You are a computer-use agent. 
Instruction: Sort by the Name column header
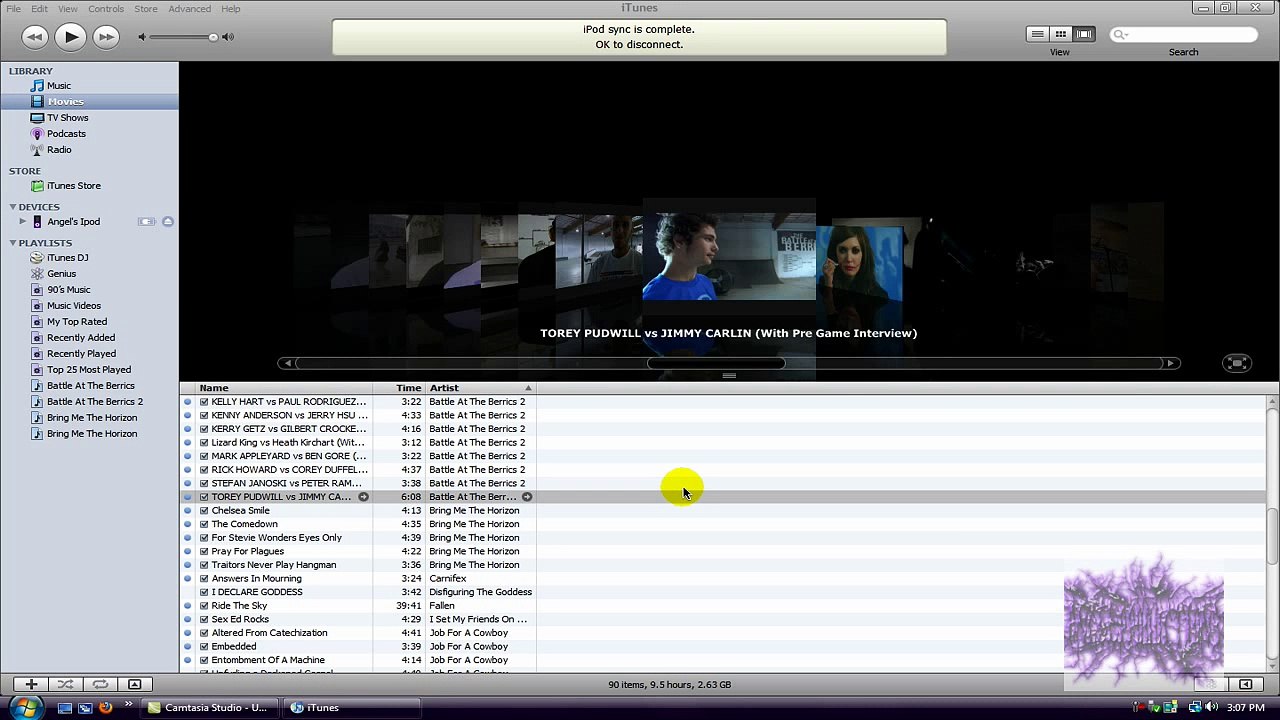285,388
